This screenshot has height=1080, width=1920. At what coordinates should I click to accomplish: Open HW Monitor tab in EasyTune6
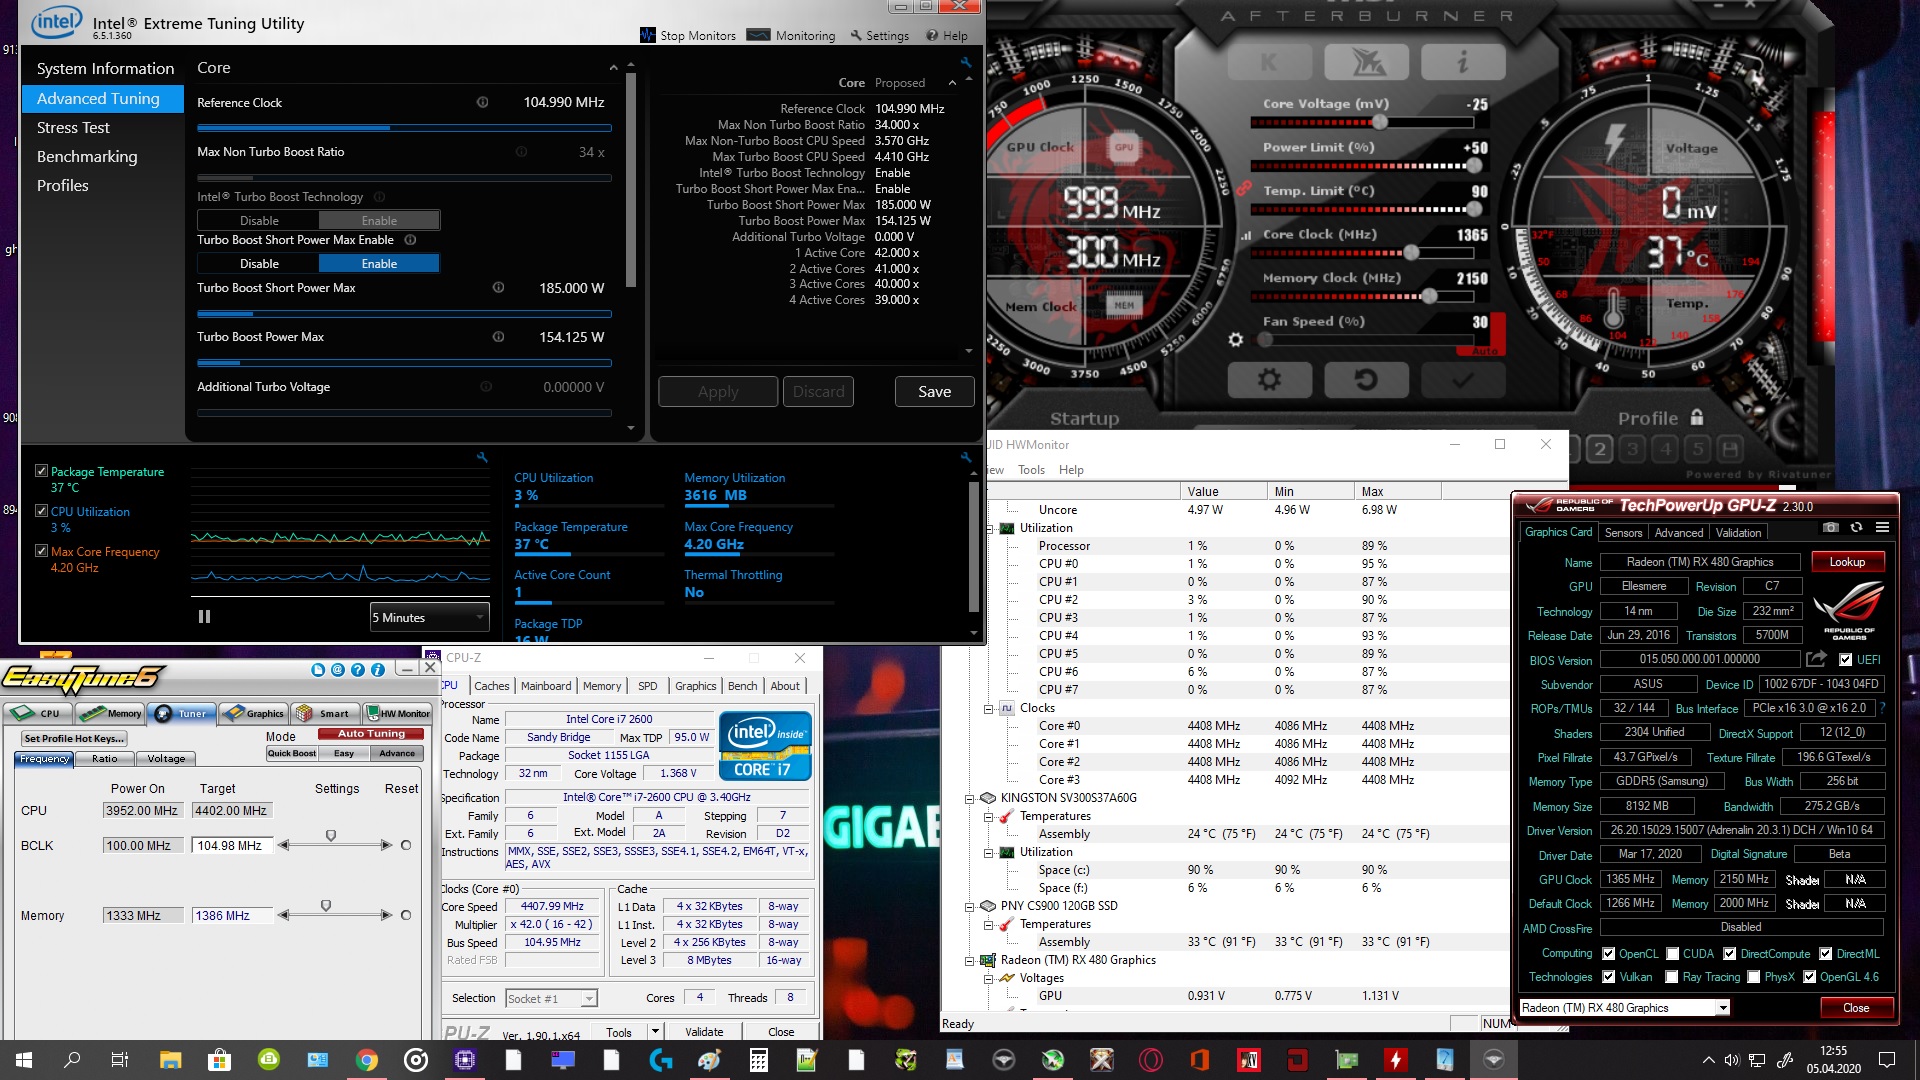(x=398, y=713)
